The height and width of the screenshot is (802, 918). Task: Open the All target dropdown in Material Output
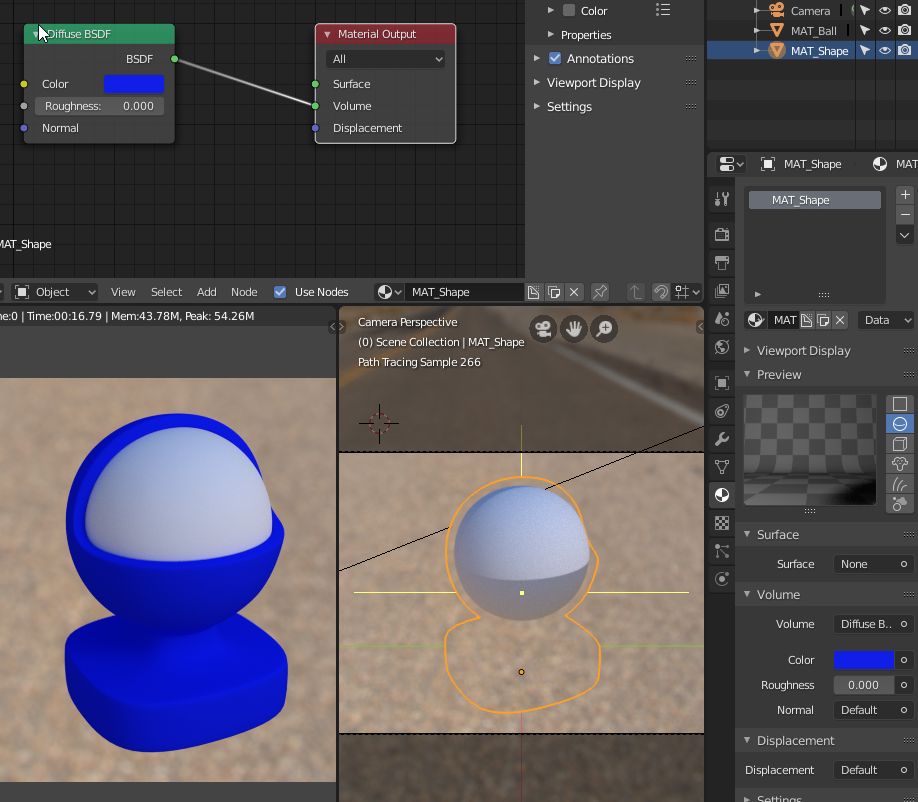[385, 59]
